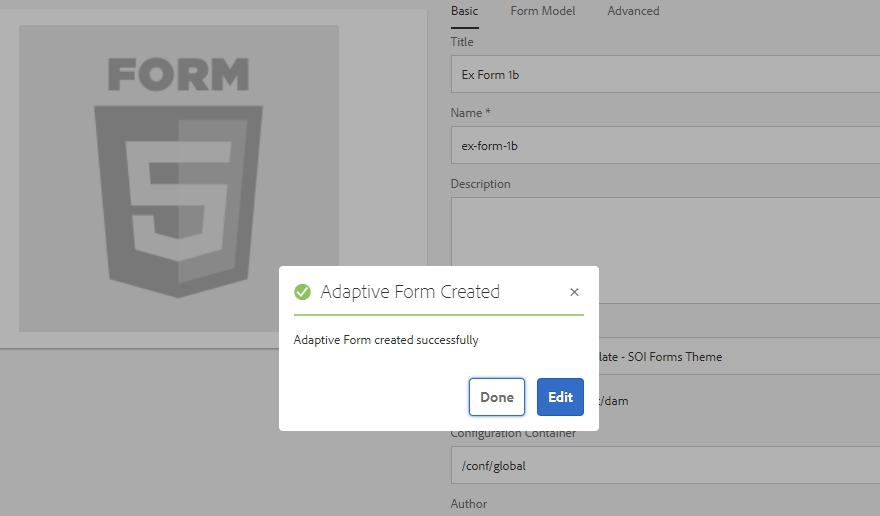Click the HTML5 FORM thumbnail image
Image resolution: width=880 pixels, height=516 pixels.
pyautogui.click(x=178, y=178)
